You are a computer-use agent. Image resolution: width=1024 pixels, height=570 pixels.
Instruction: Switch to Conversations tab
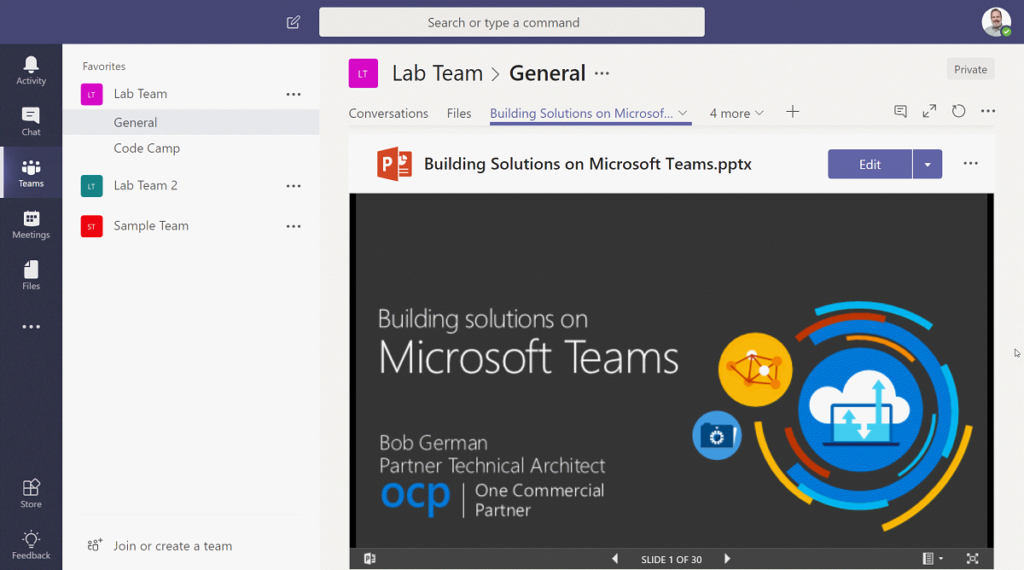pos(389,113)
